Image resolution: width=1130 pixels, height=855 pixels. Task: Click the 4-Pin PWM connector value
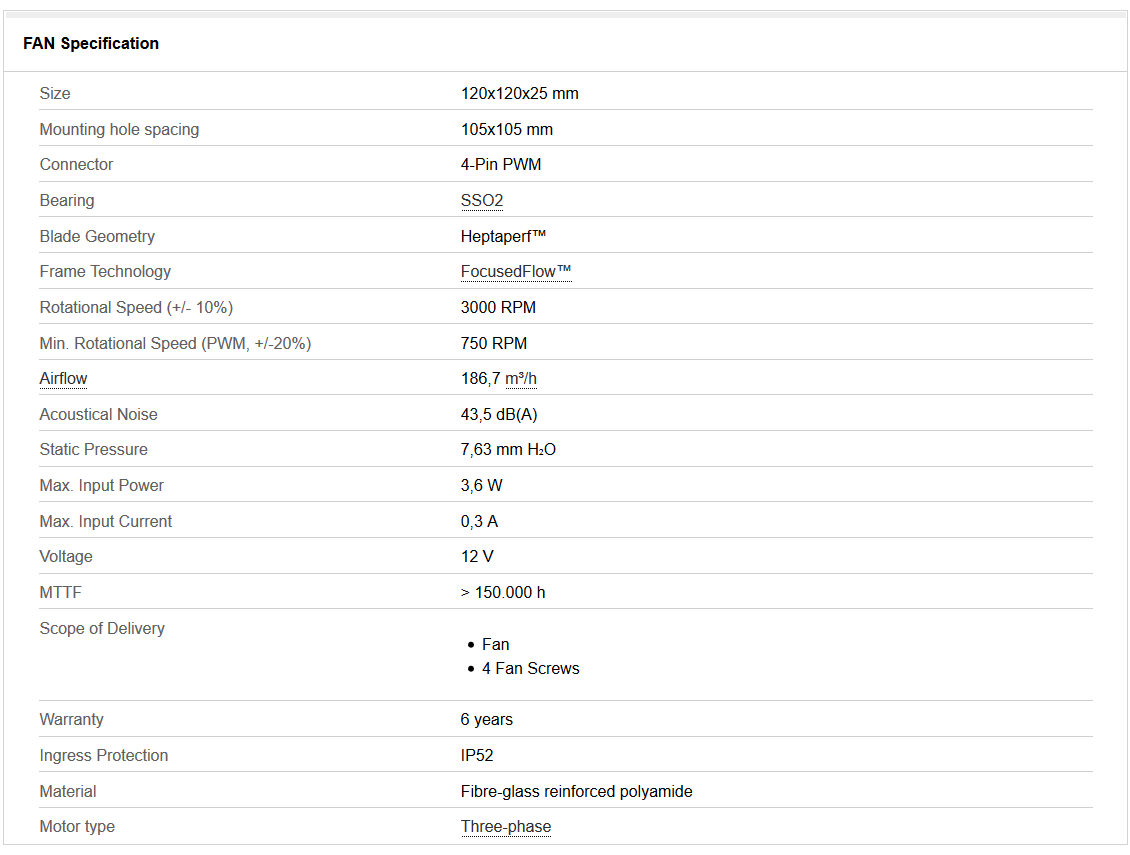pyautogui.click(x=500, y=165)
